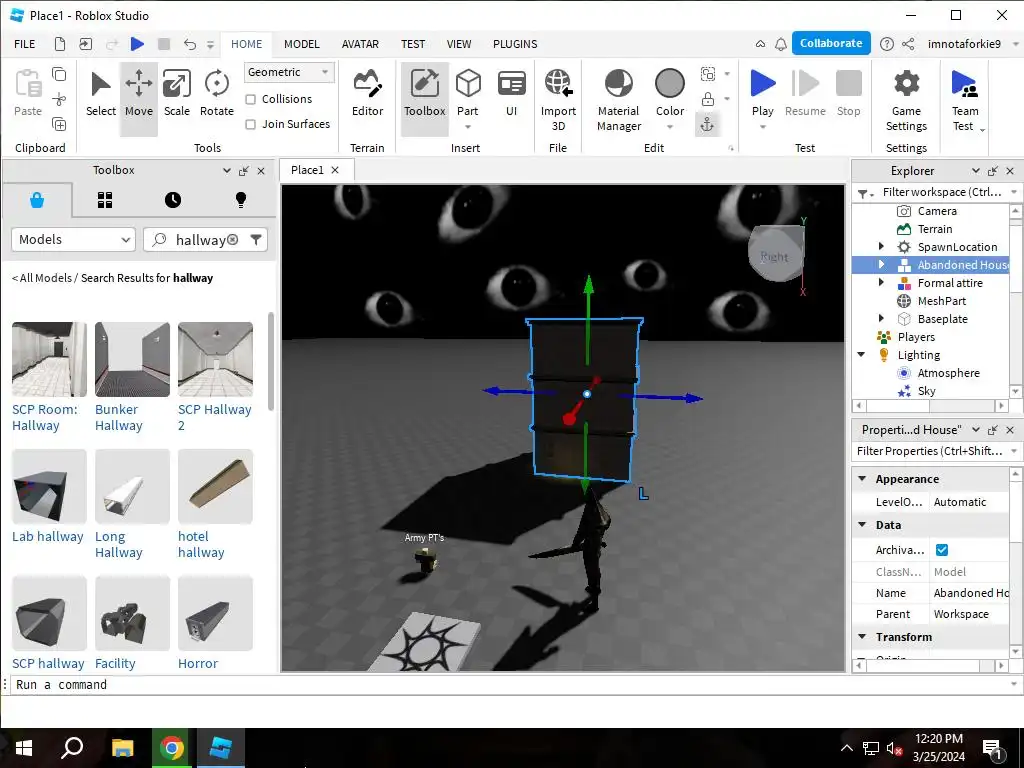This screenshot has width=1024, height=768.
Task: Switch to the PLUGINS ribbon tab
Action: tap(515, 44)
